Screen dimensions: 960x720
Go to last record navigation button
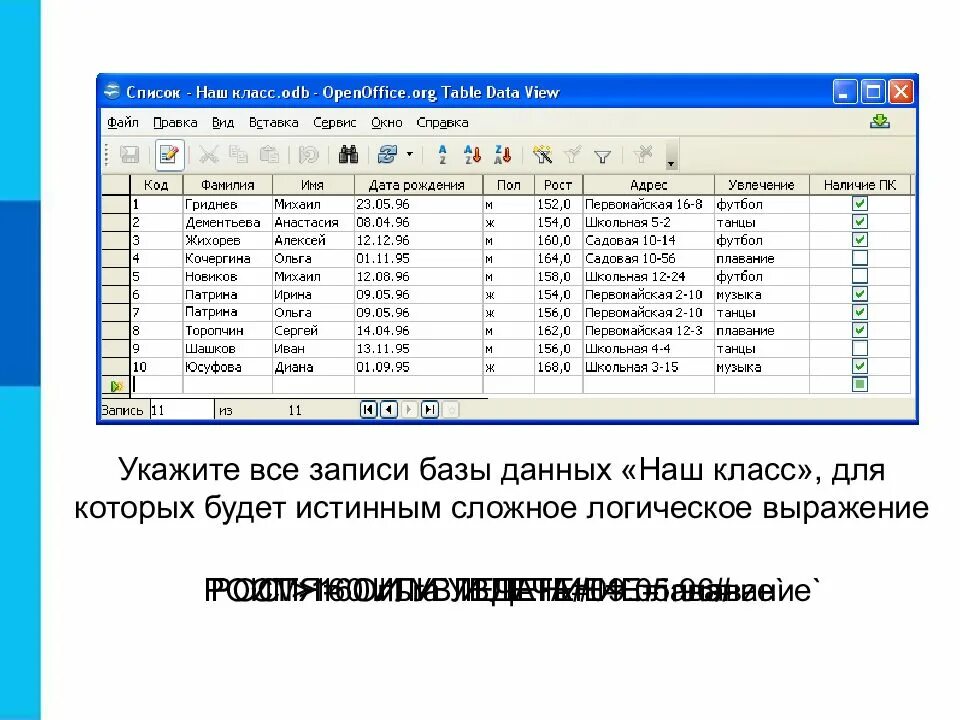(x=430, y=409)
